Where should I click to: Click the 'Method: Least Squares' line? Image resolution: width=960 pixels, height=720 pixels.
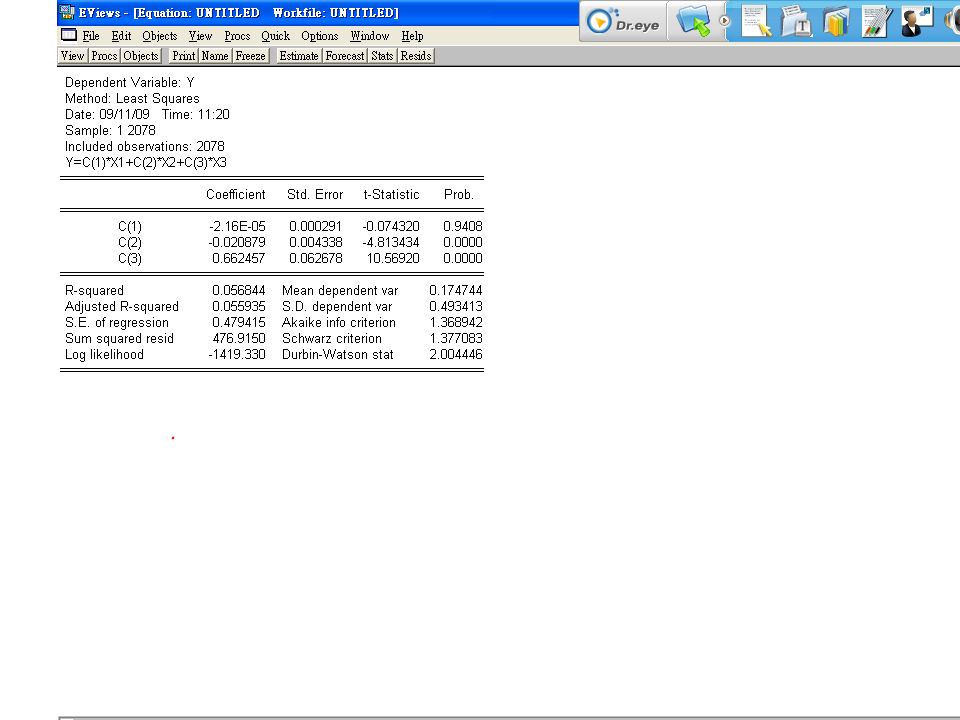[x=132, y=99]
